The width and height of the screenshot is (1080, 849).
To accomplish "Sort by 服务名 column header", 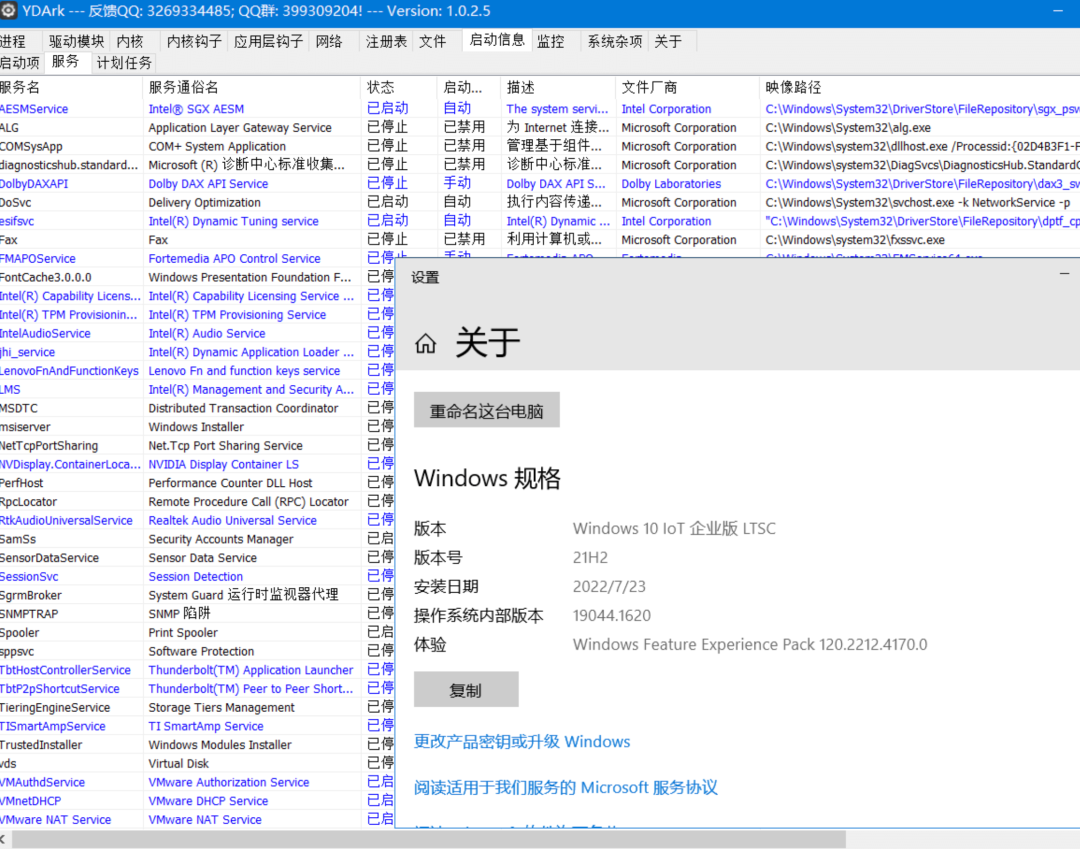I will pyautogui.click(x=71, y=87).
